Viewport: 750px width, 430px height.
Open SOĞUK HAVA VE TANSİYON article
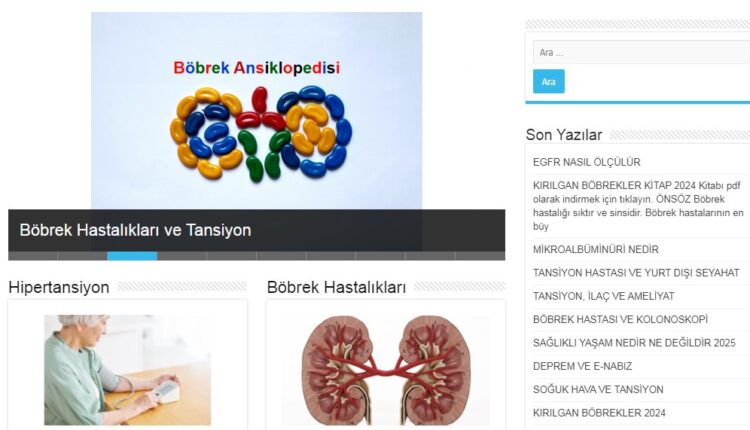598,389
